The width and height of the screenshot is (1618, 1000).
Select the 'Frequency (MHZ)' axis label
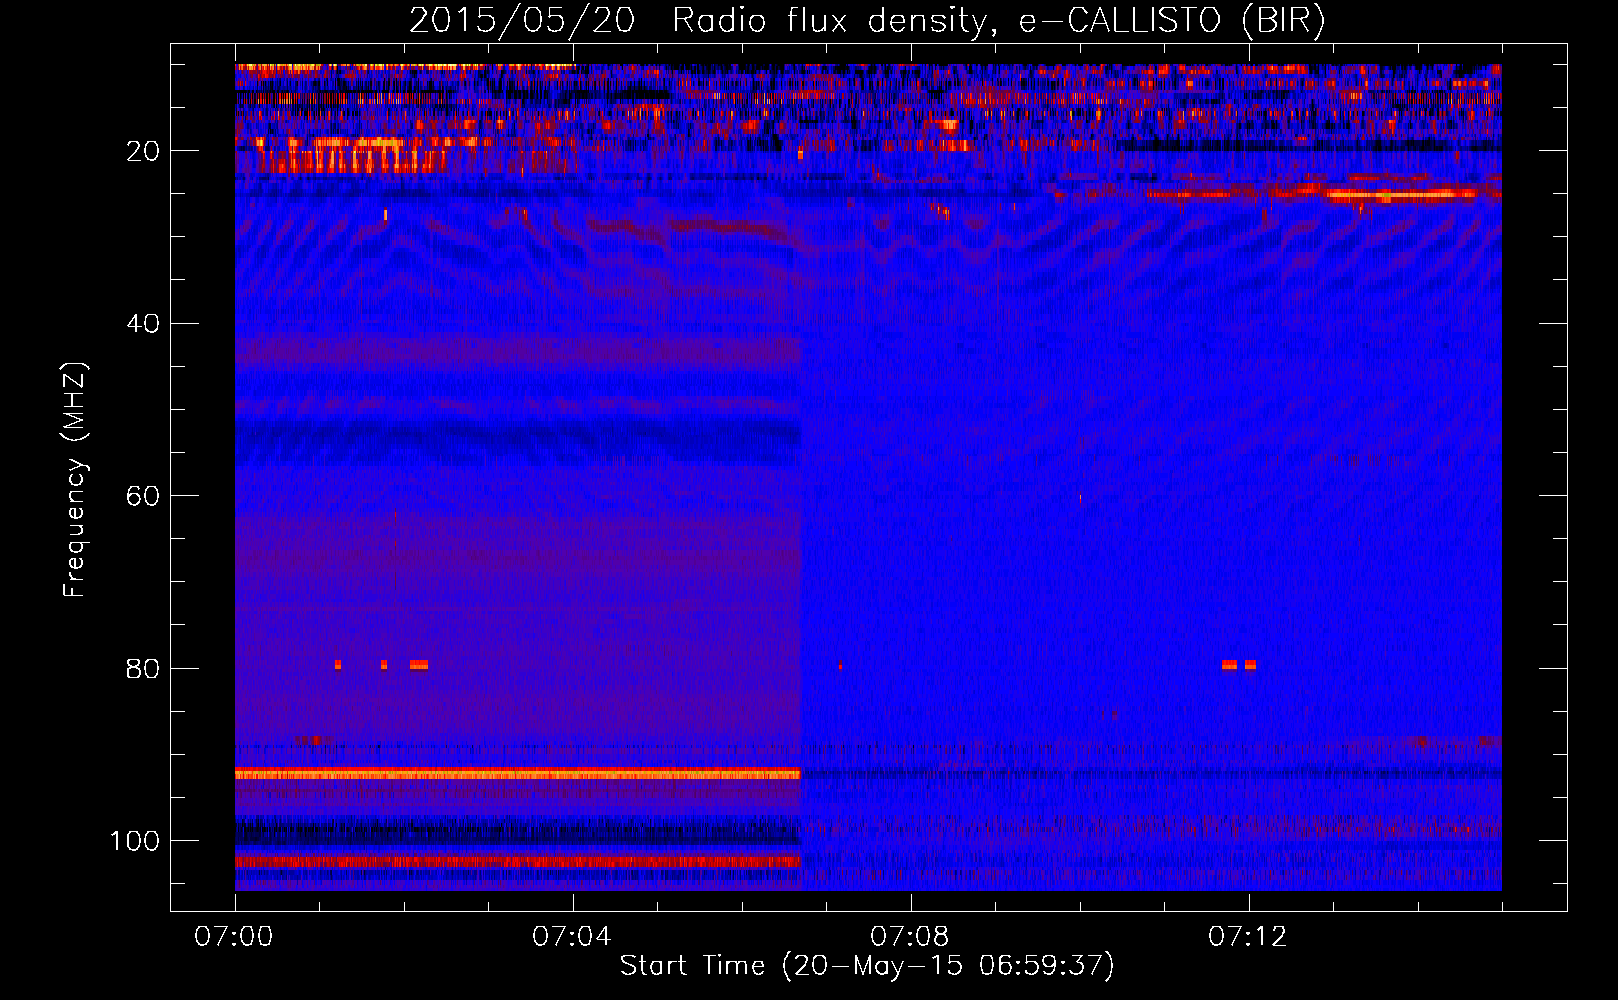(75, 480)
